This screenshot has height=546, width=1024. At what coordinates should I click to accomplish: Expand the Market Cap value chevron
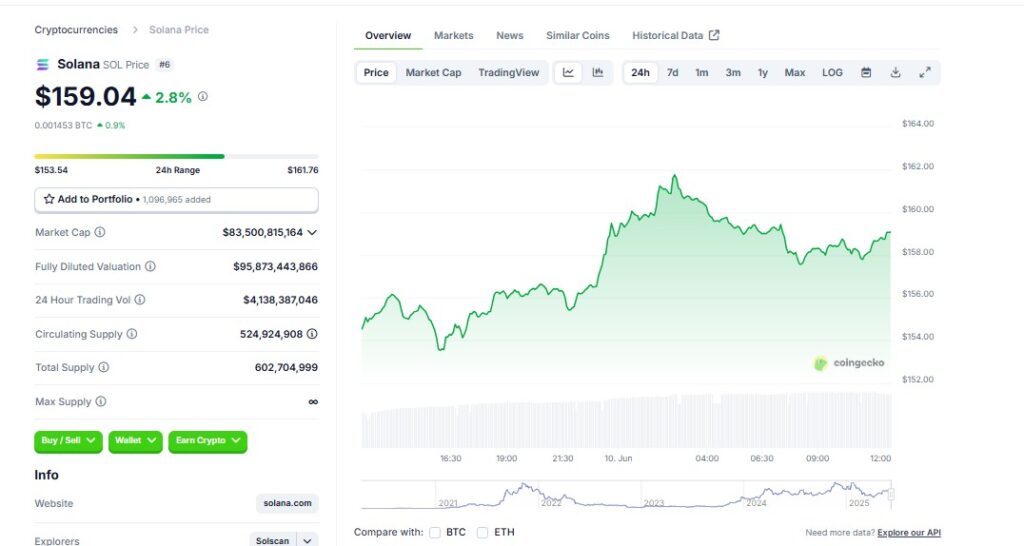(x=312, y=233)
